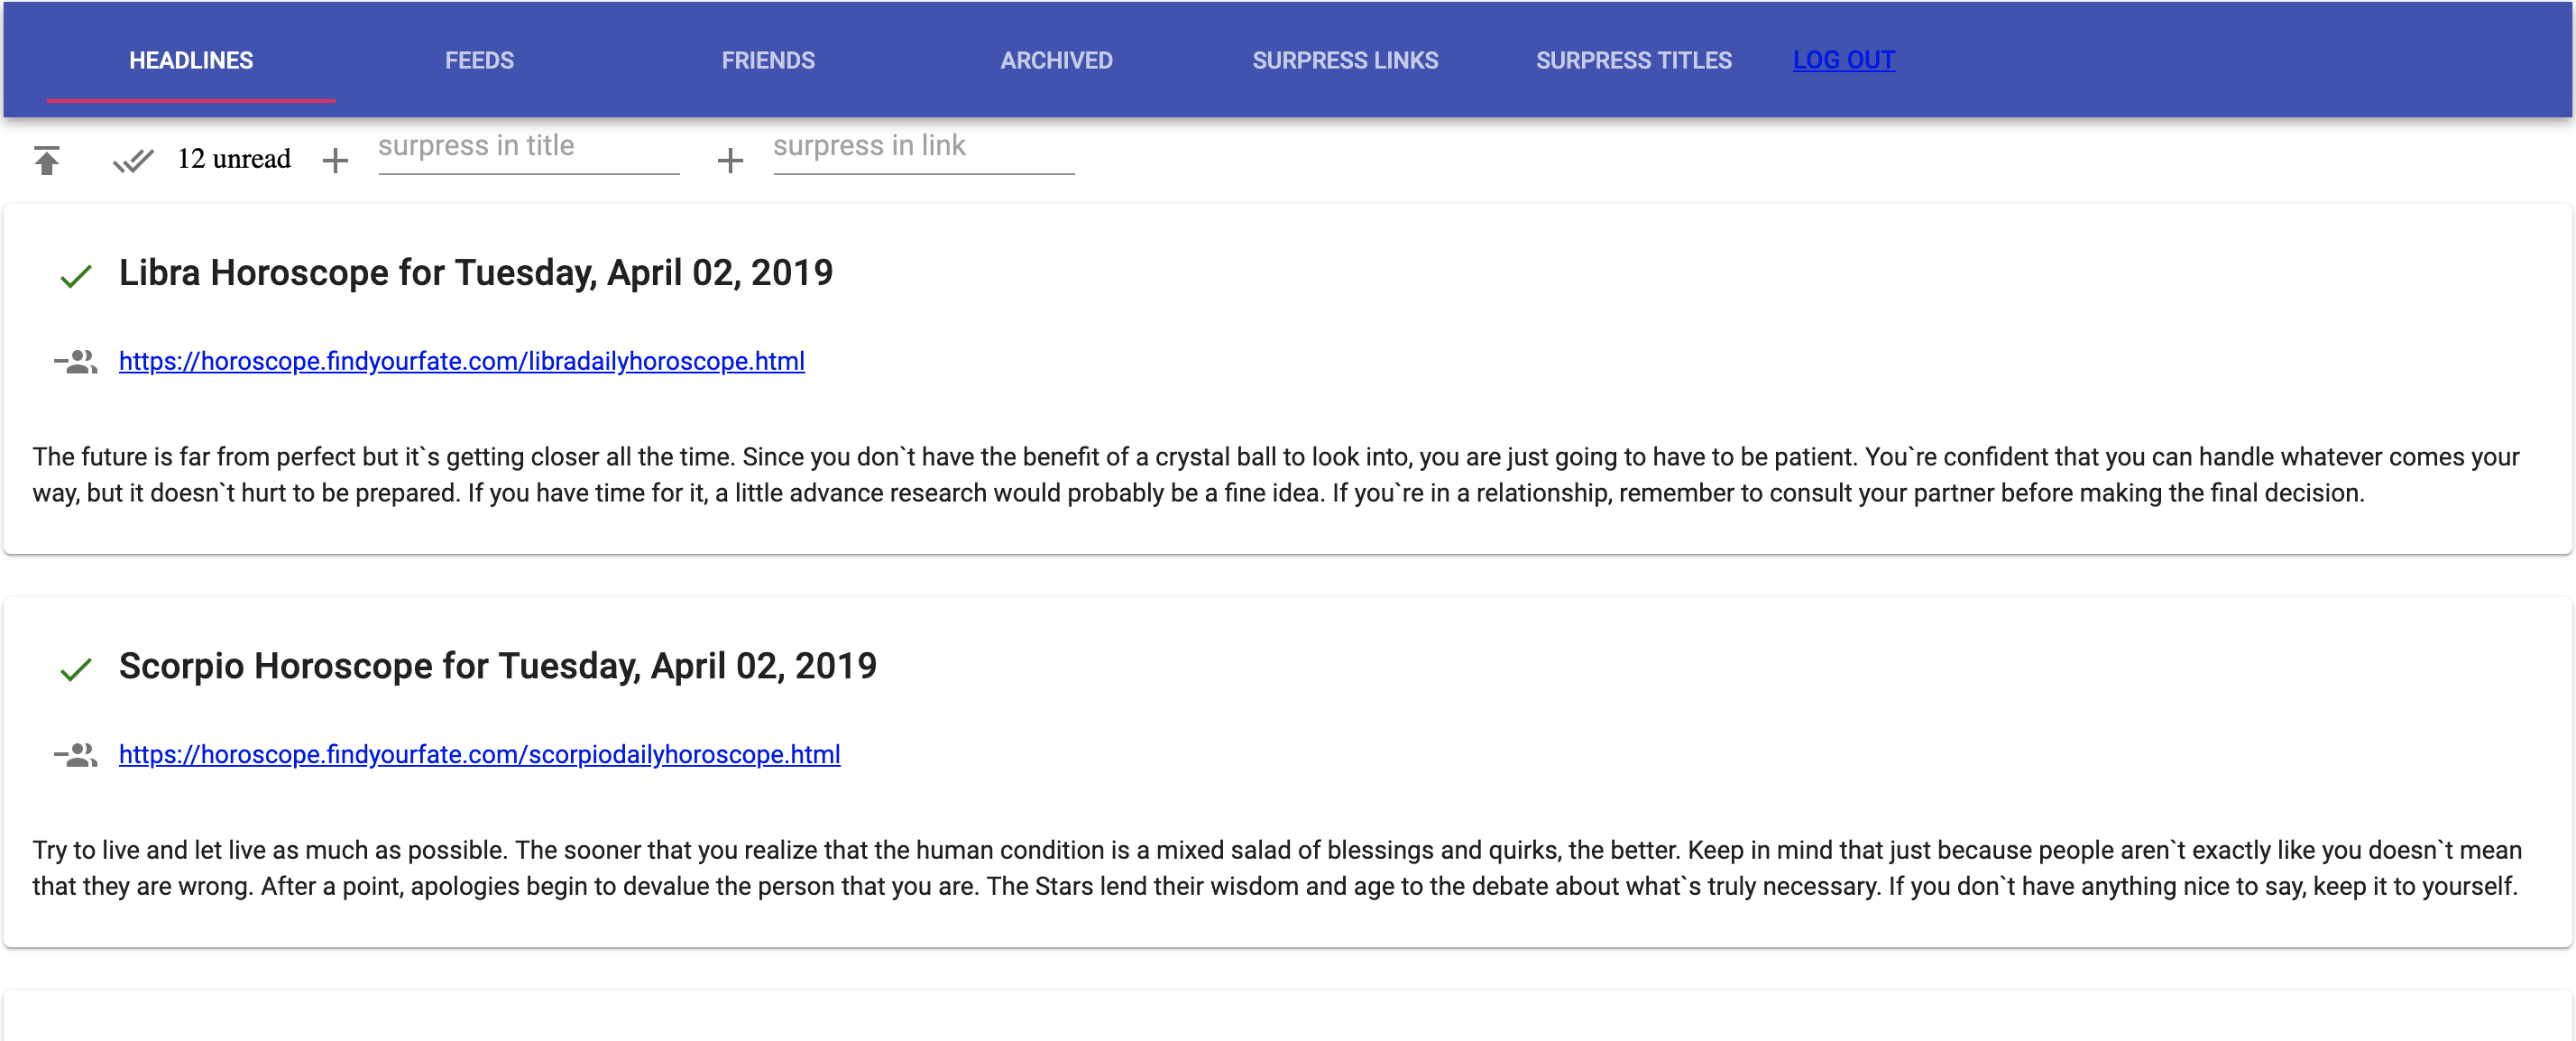Click the mark all read double-check icon
The width and height of the screenshot is (2576, 1041).
tap(132, 160)
